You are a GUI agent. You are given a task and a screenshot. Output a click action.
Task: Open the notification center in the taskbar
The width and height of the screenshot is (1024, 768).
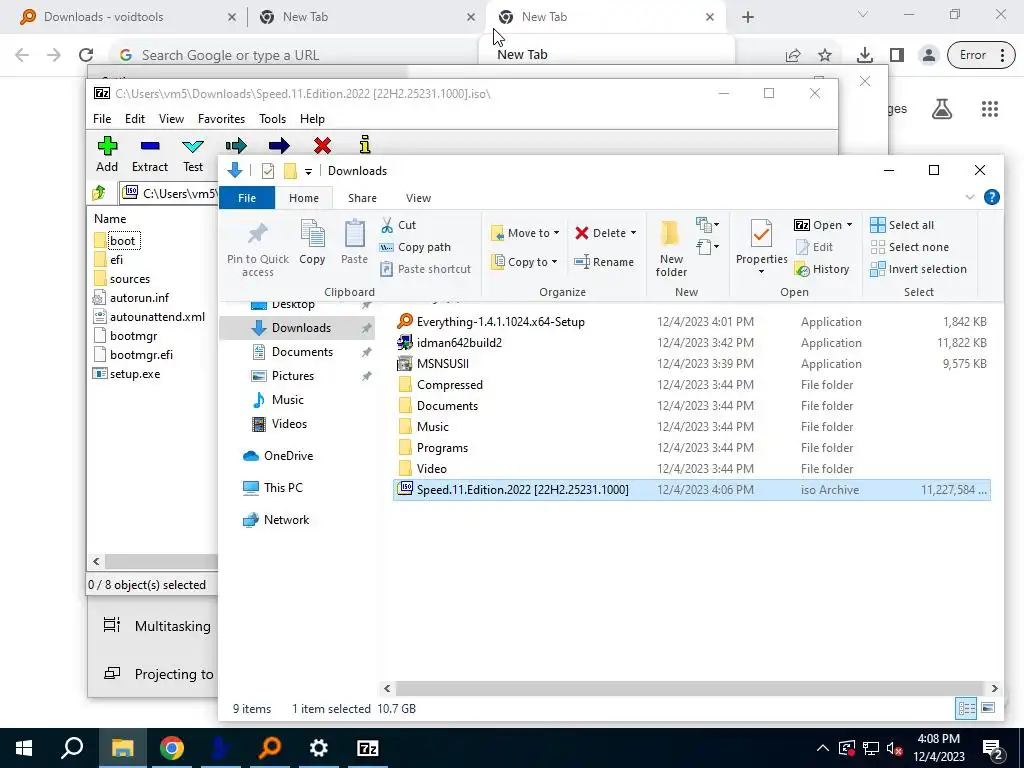pyautogui.click(x=992, y=749)
